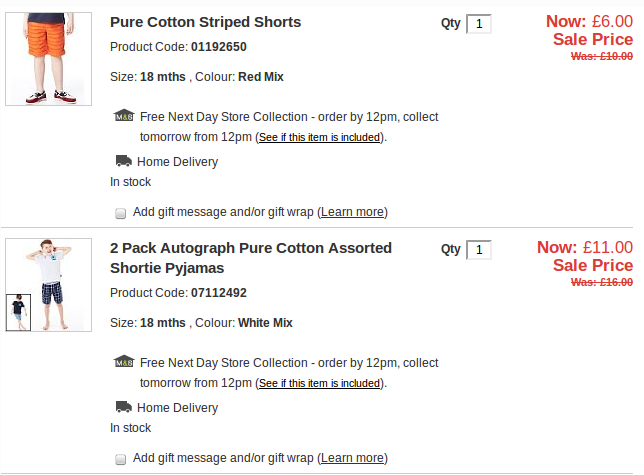Click M&S store icon for Striped Shorts

[x=124, y=116]
